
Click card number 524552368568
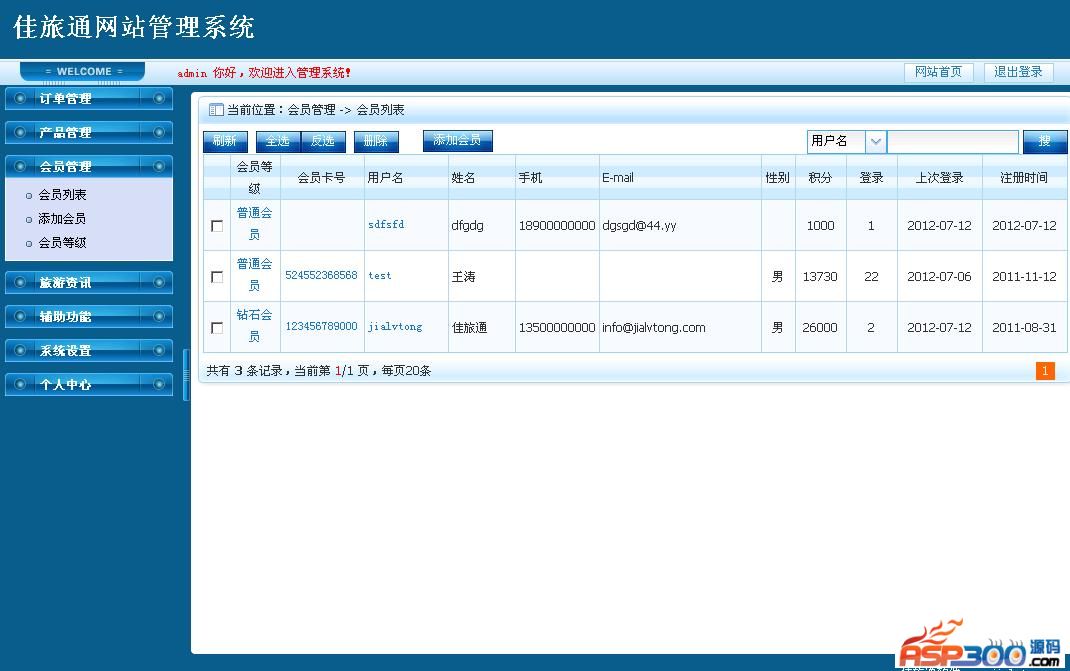pyautogui.click(x=321, y=275)
